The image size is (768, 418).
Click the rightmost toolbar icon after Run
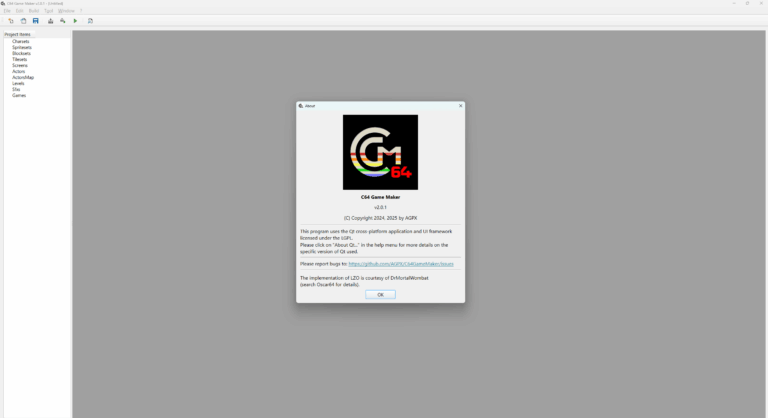[x=90, y=21]
